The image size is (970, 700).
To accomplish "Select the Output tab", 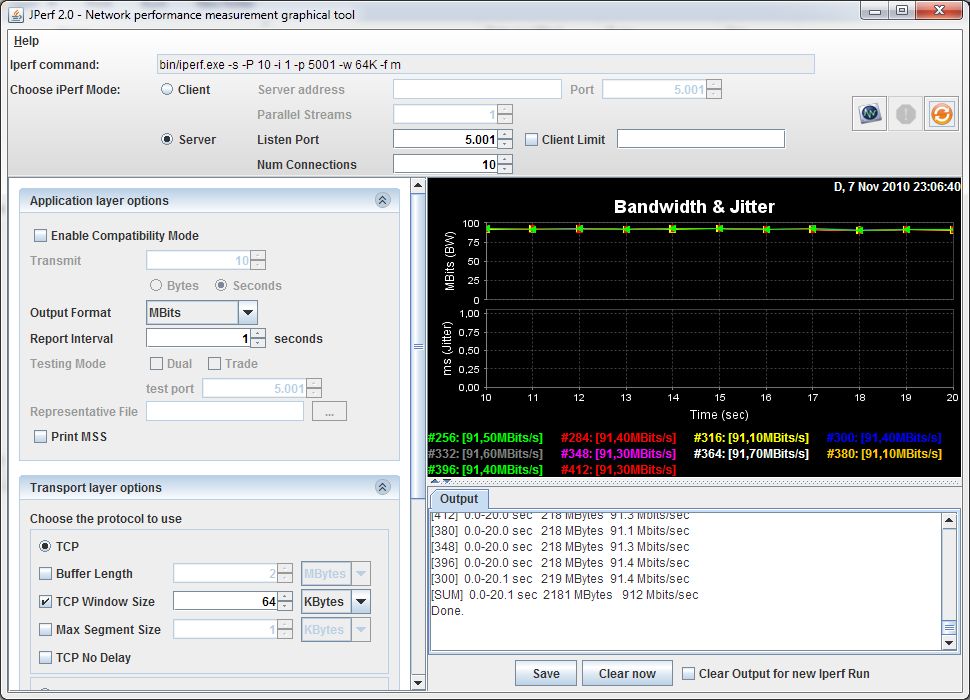I will pyautogui.click(x=459, y=499).
